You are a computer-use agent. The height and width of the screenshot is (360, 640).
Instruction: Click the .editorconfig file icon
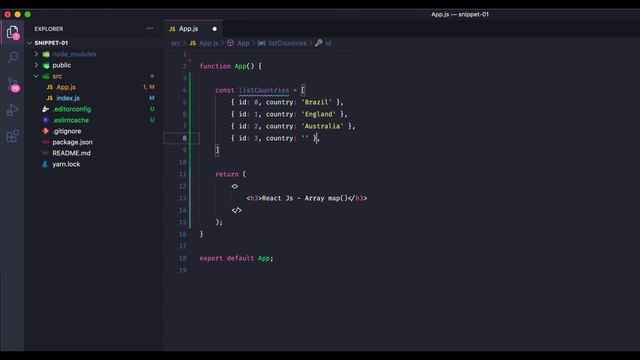click(45, 109)
